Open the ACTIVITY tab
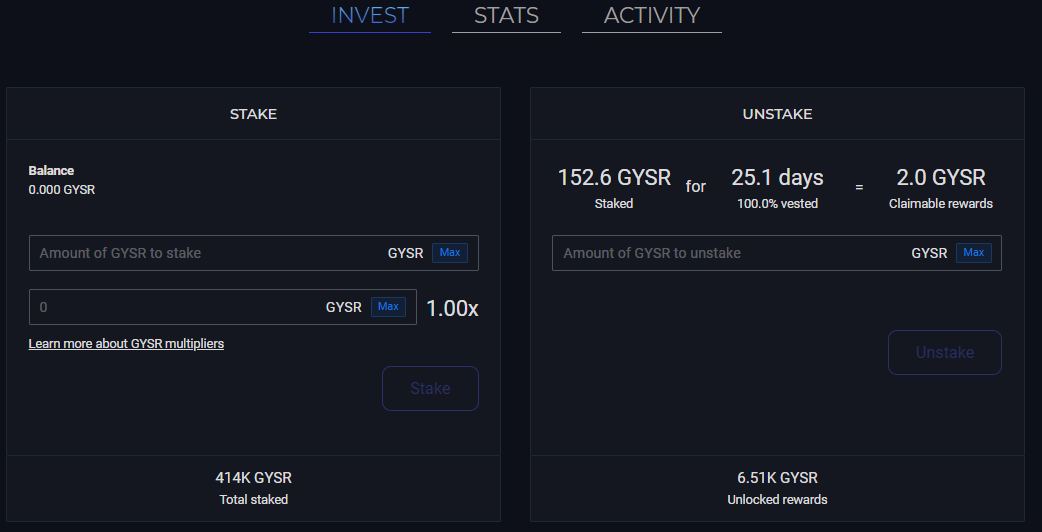 (x=651, y=16)
